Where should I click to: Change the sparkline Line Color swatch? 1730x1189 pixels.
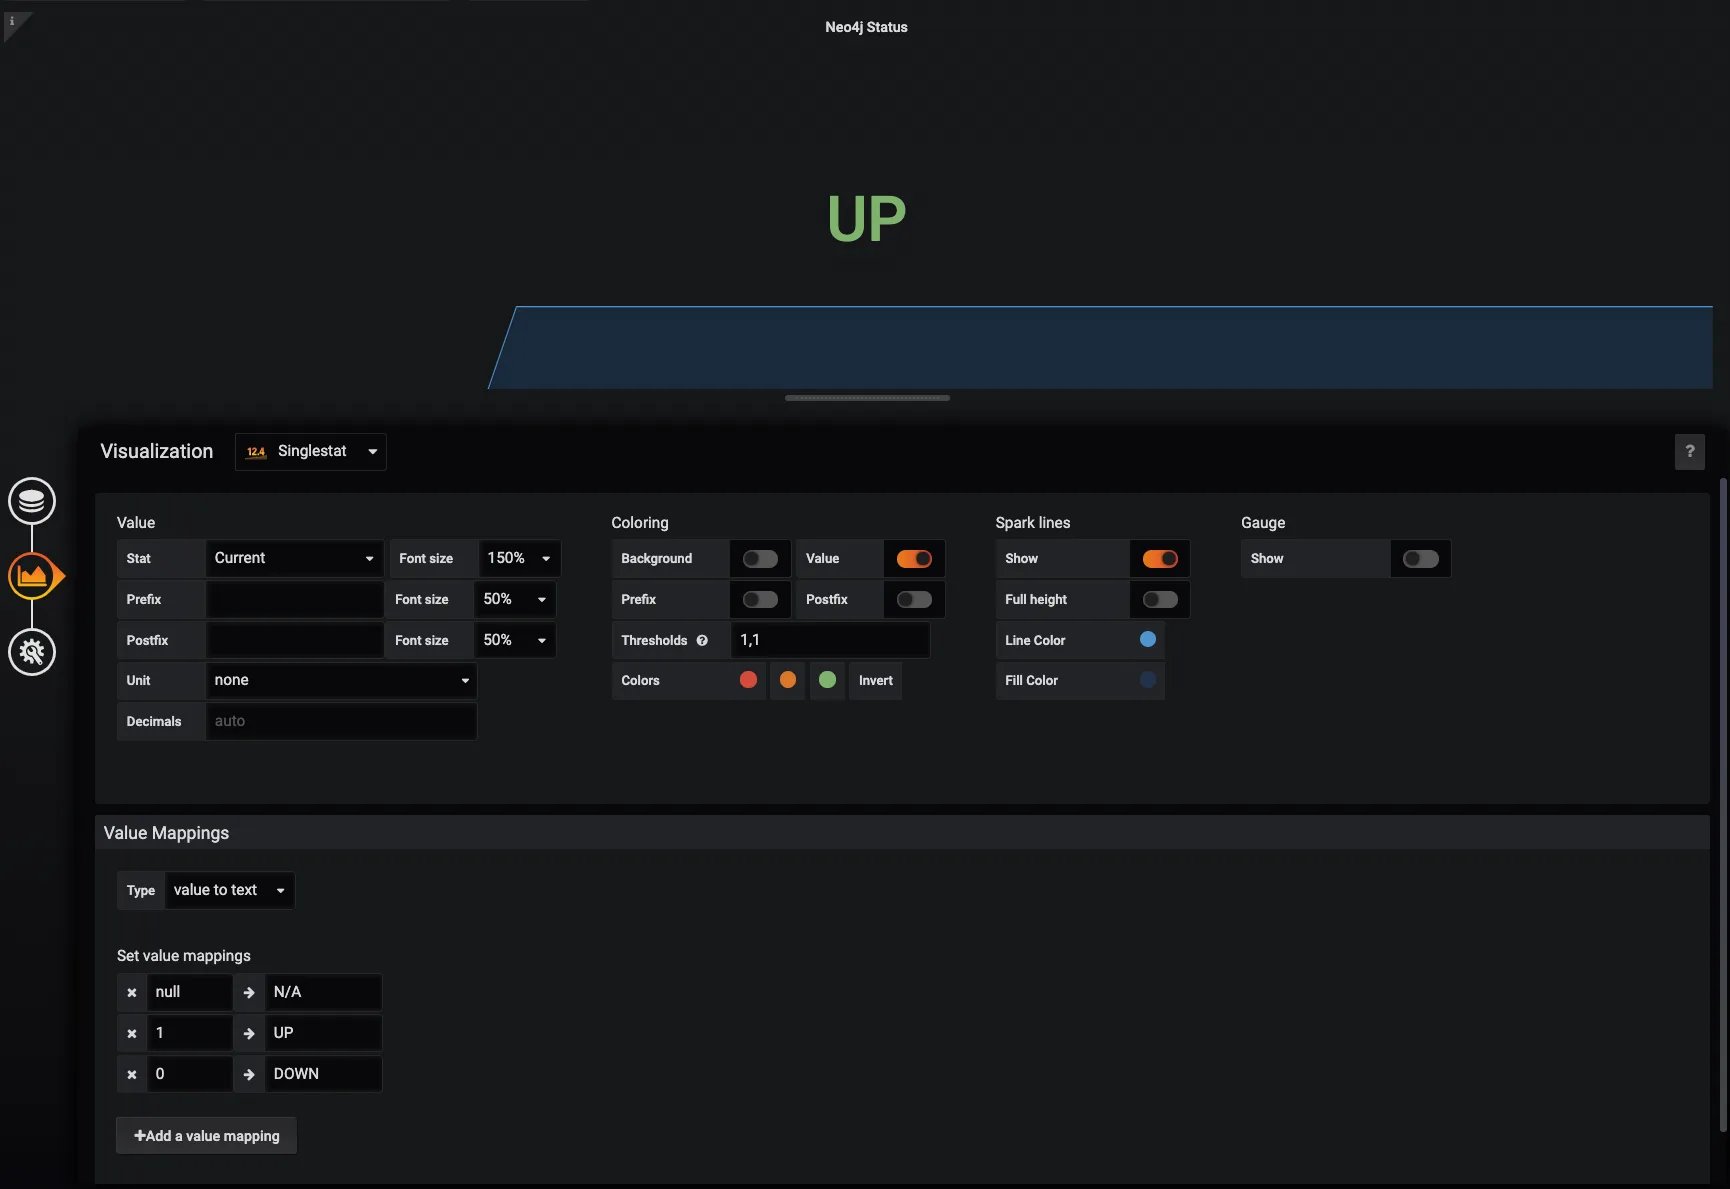(1148, 640)
